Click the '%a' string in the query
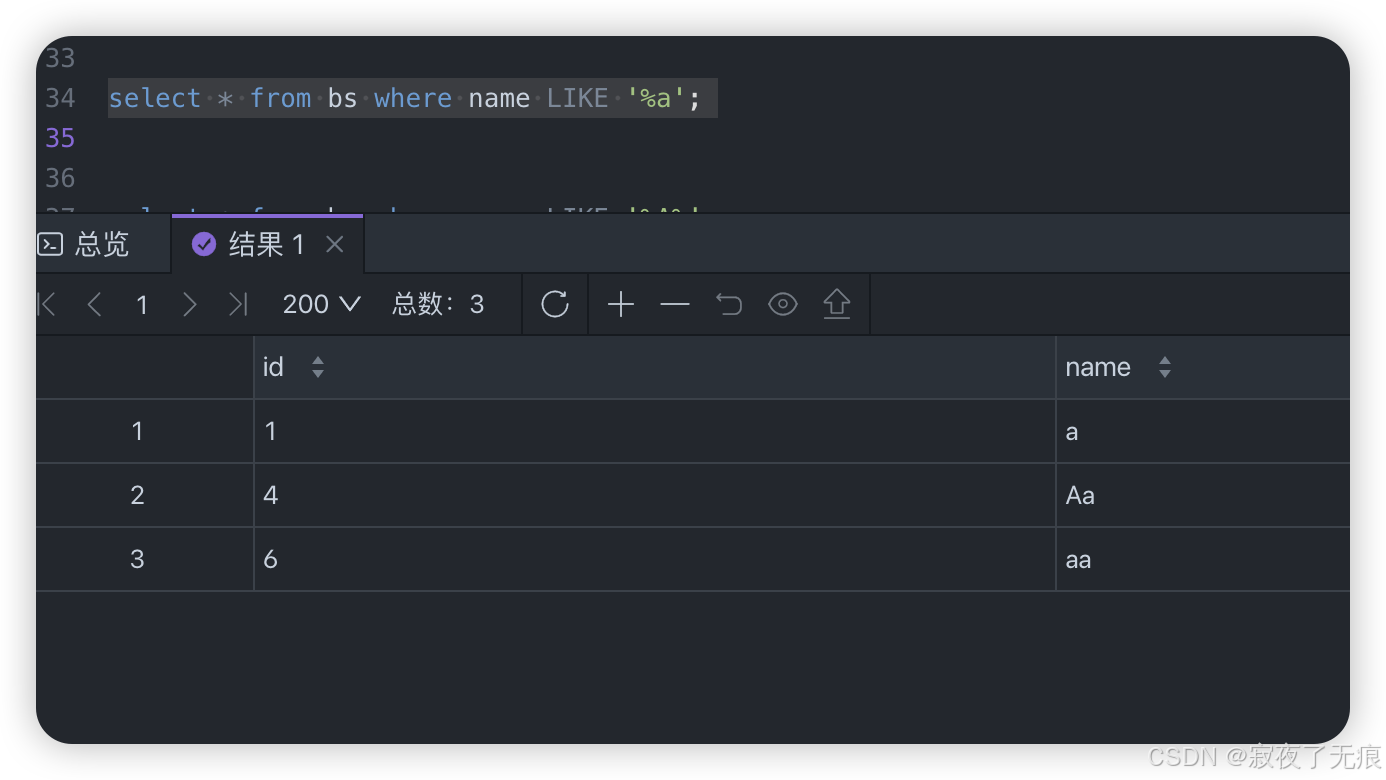The width and height of the screenshot is (1386, 780). coord(656,98)
